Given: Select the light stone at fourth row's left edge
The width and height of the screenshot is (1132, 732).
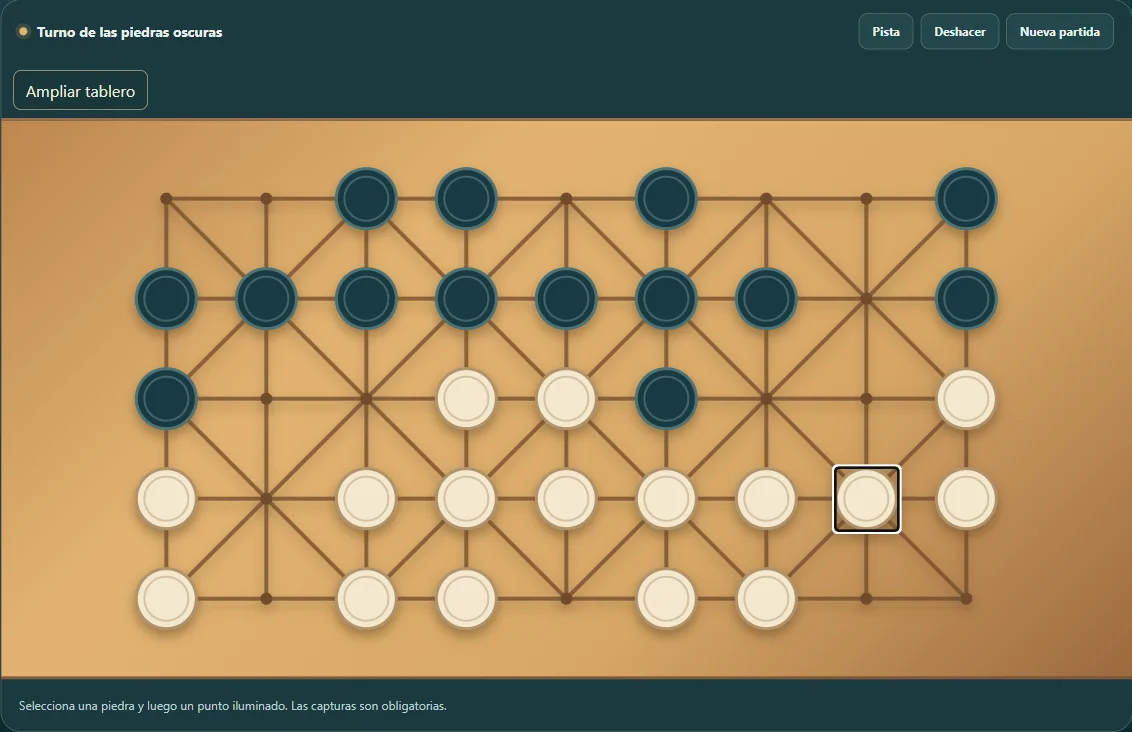Looking at the screenshot, I should click(166, 499).
